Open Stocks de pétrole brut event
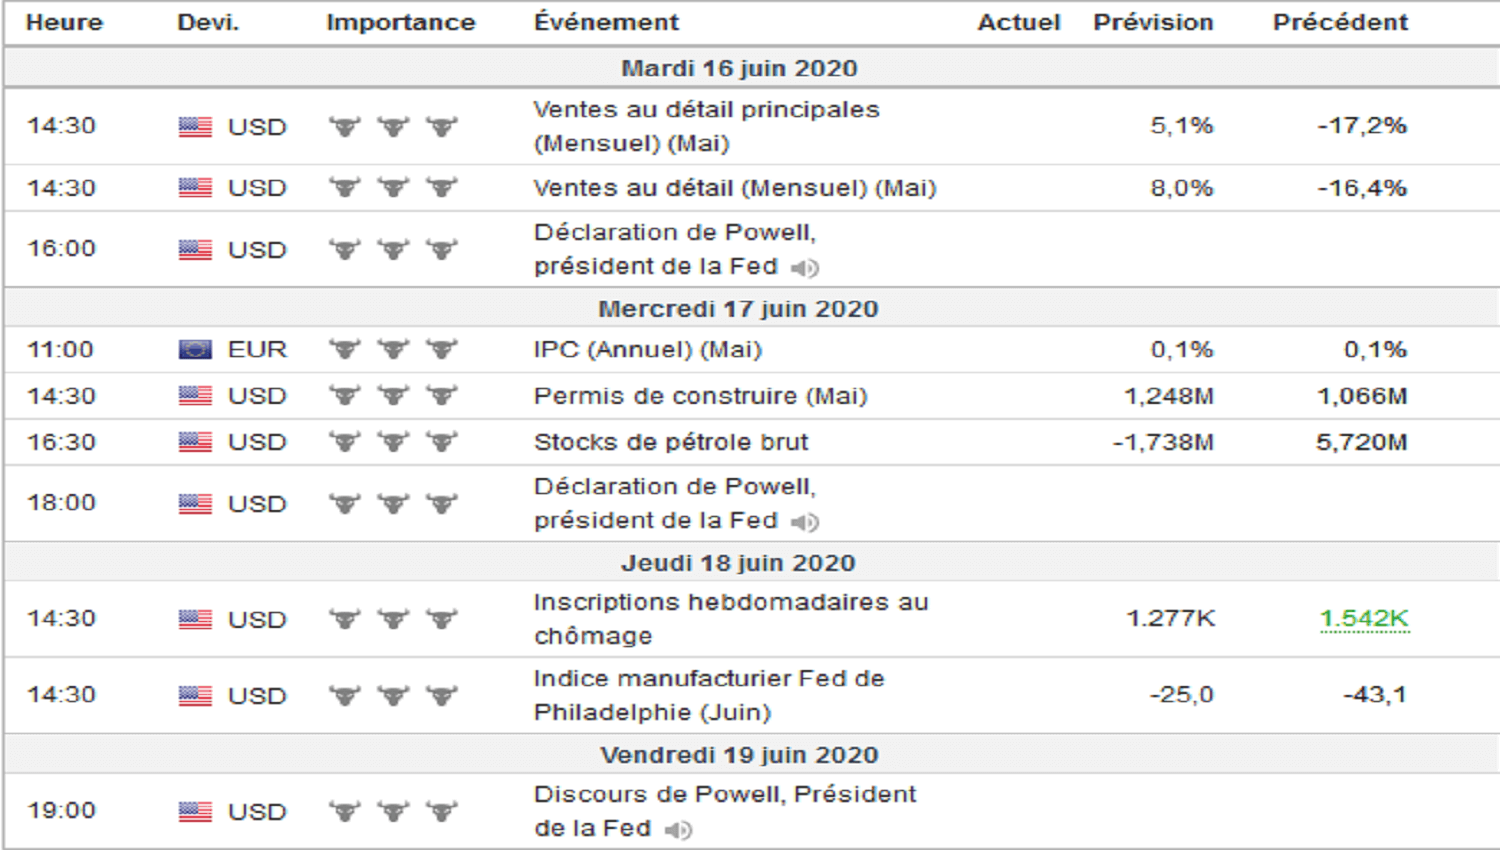Screen dimensions: 1500x850 click(671, 442)
